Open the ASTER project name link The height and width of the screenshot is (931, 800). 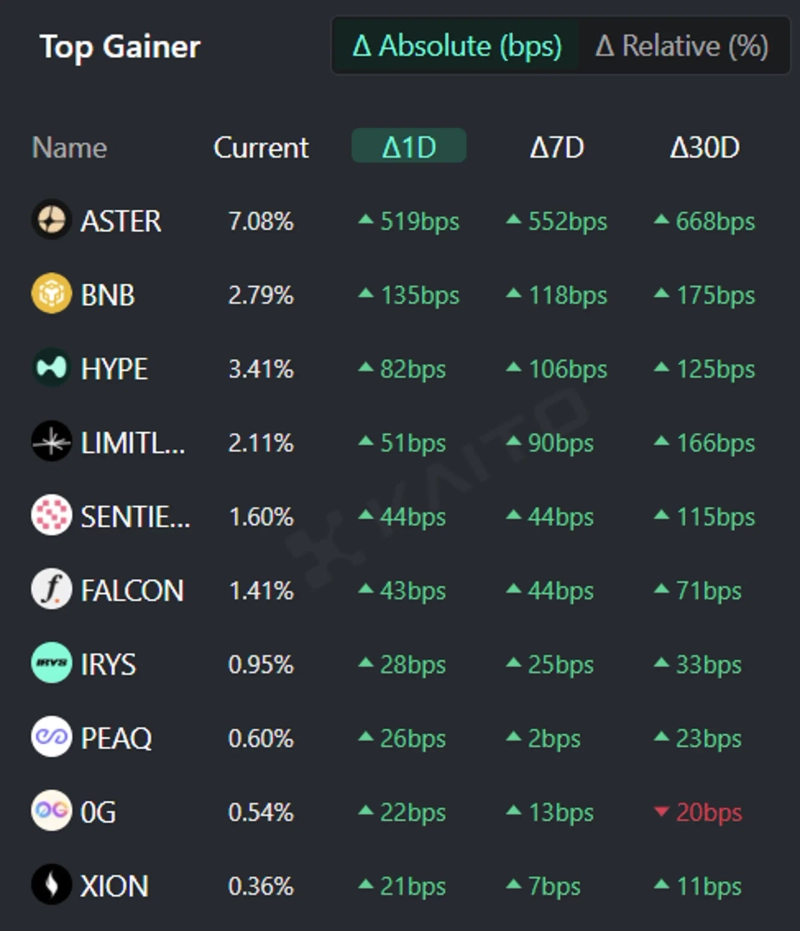121,220
